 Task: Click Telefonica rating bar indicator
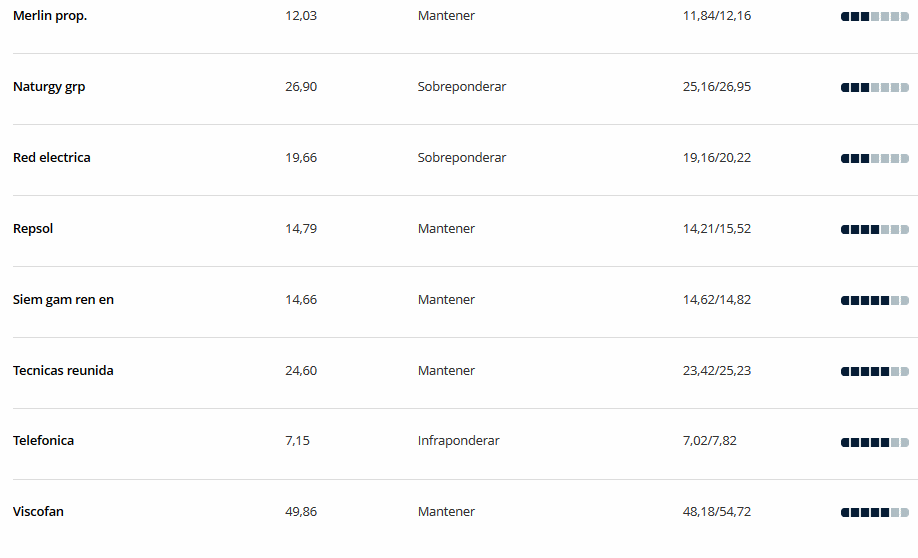(875, 442)
